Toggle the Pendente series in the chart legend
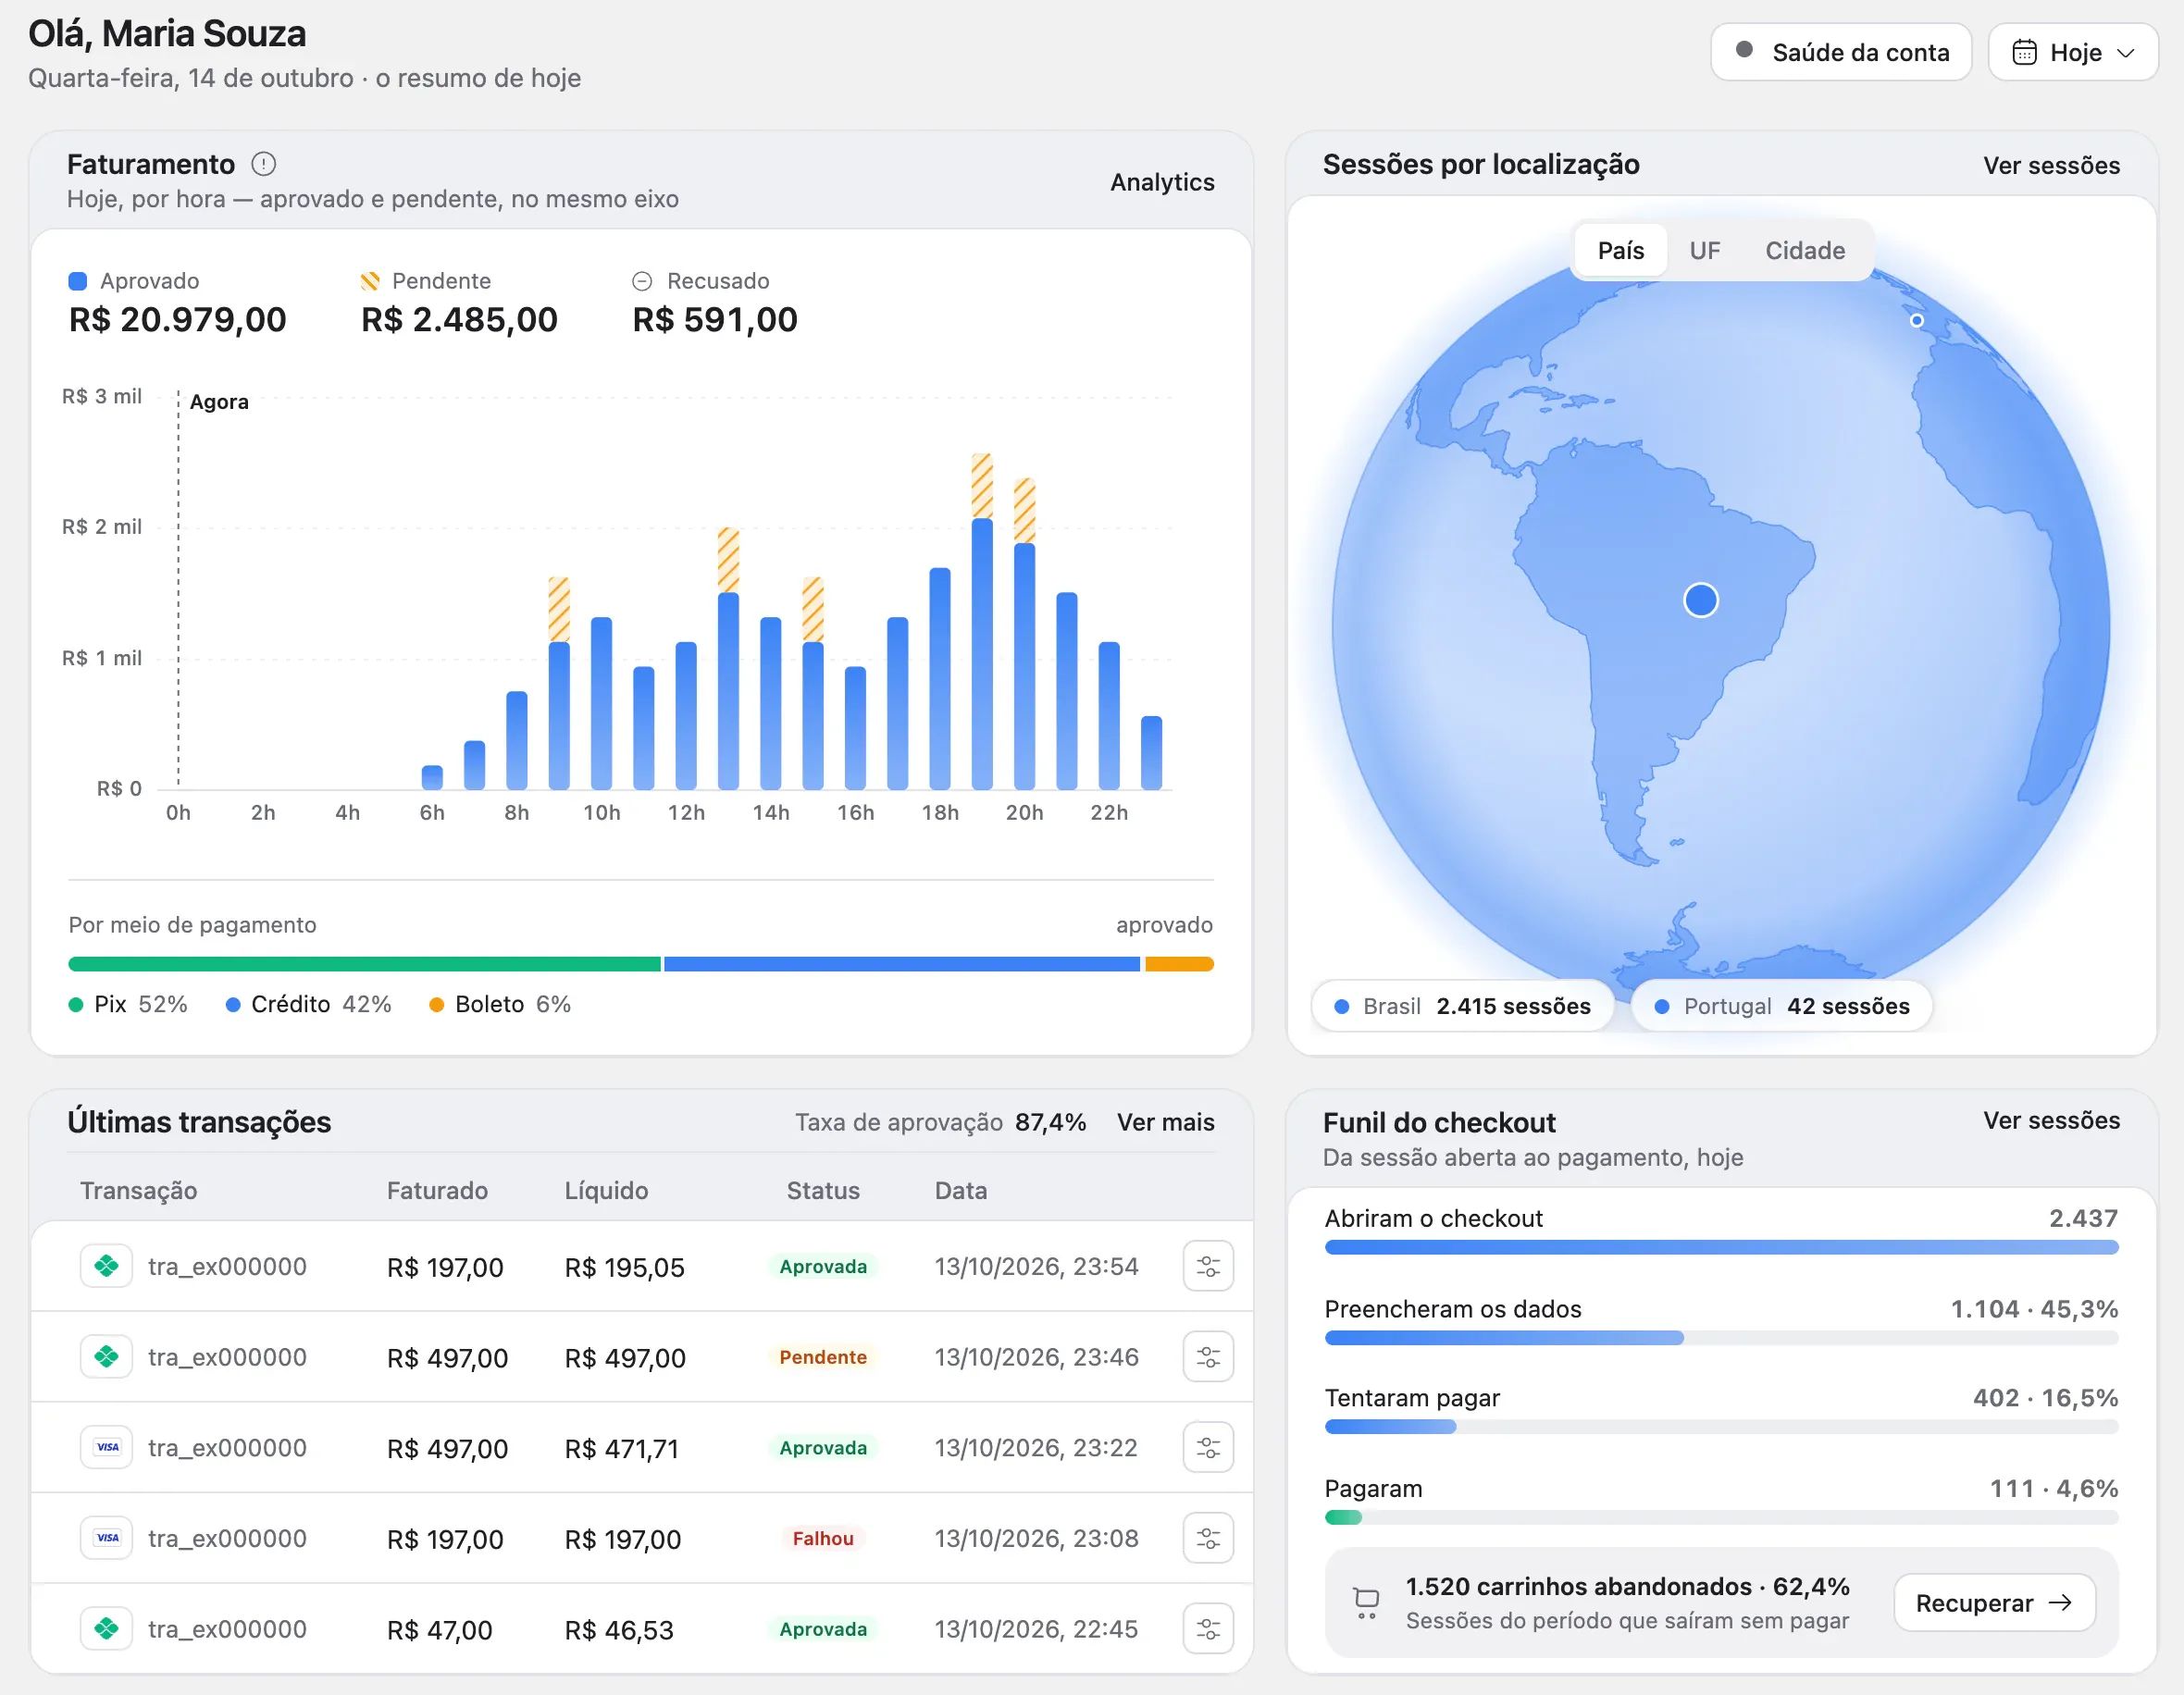The image size is (2184, 1695). coord(425,281)
